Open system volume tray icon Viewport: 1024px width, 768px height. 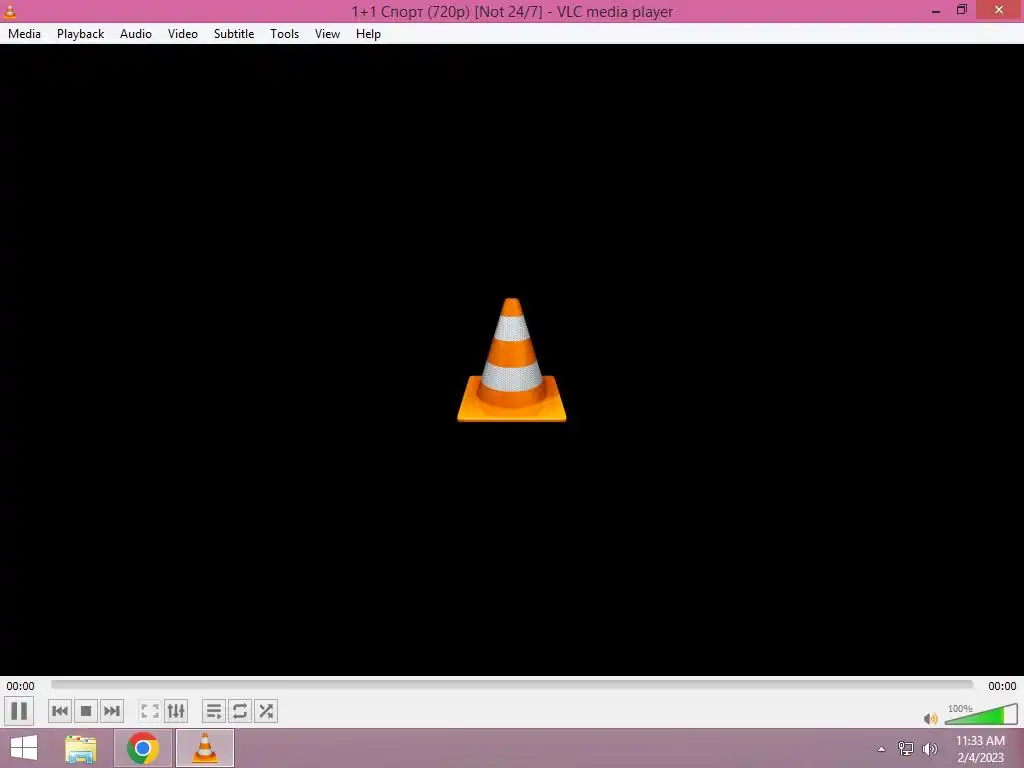coord(930,749)
